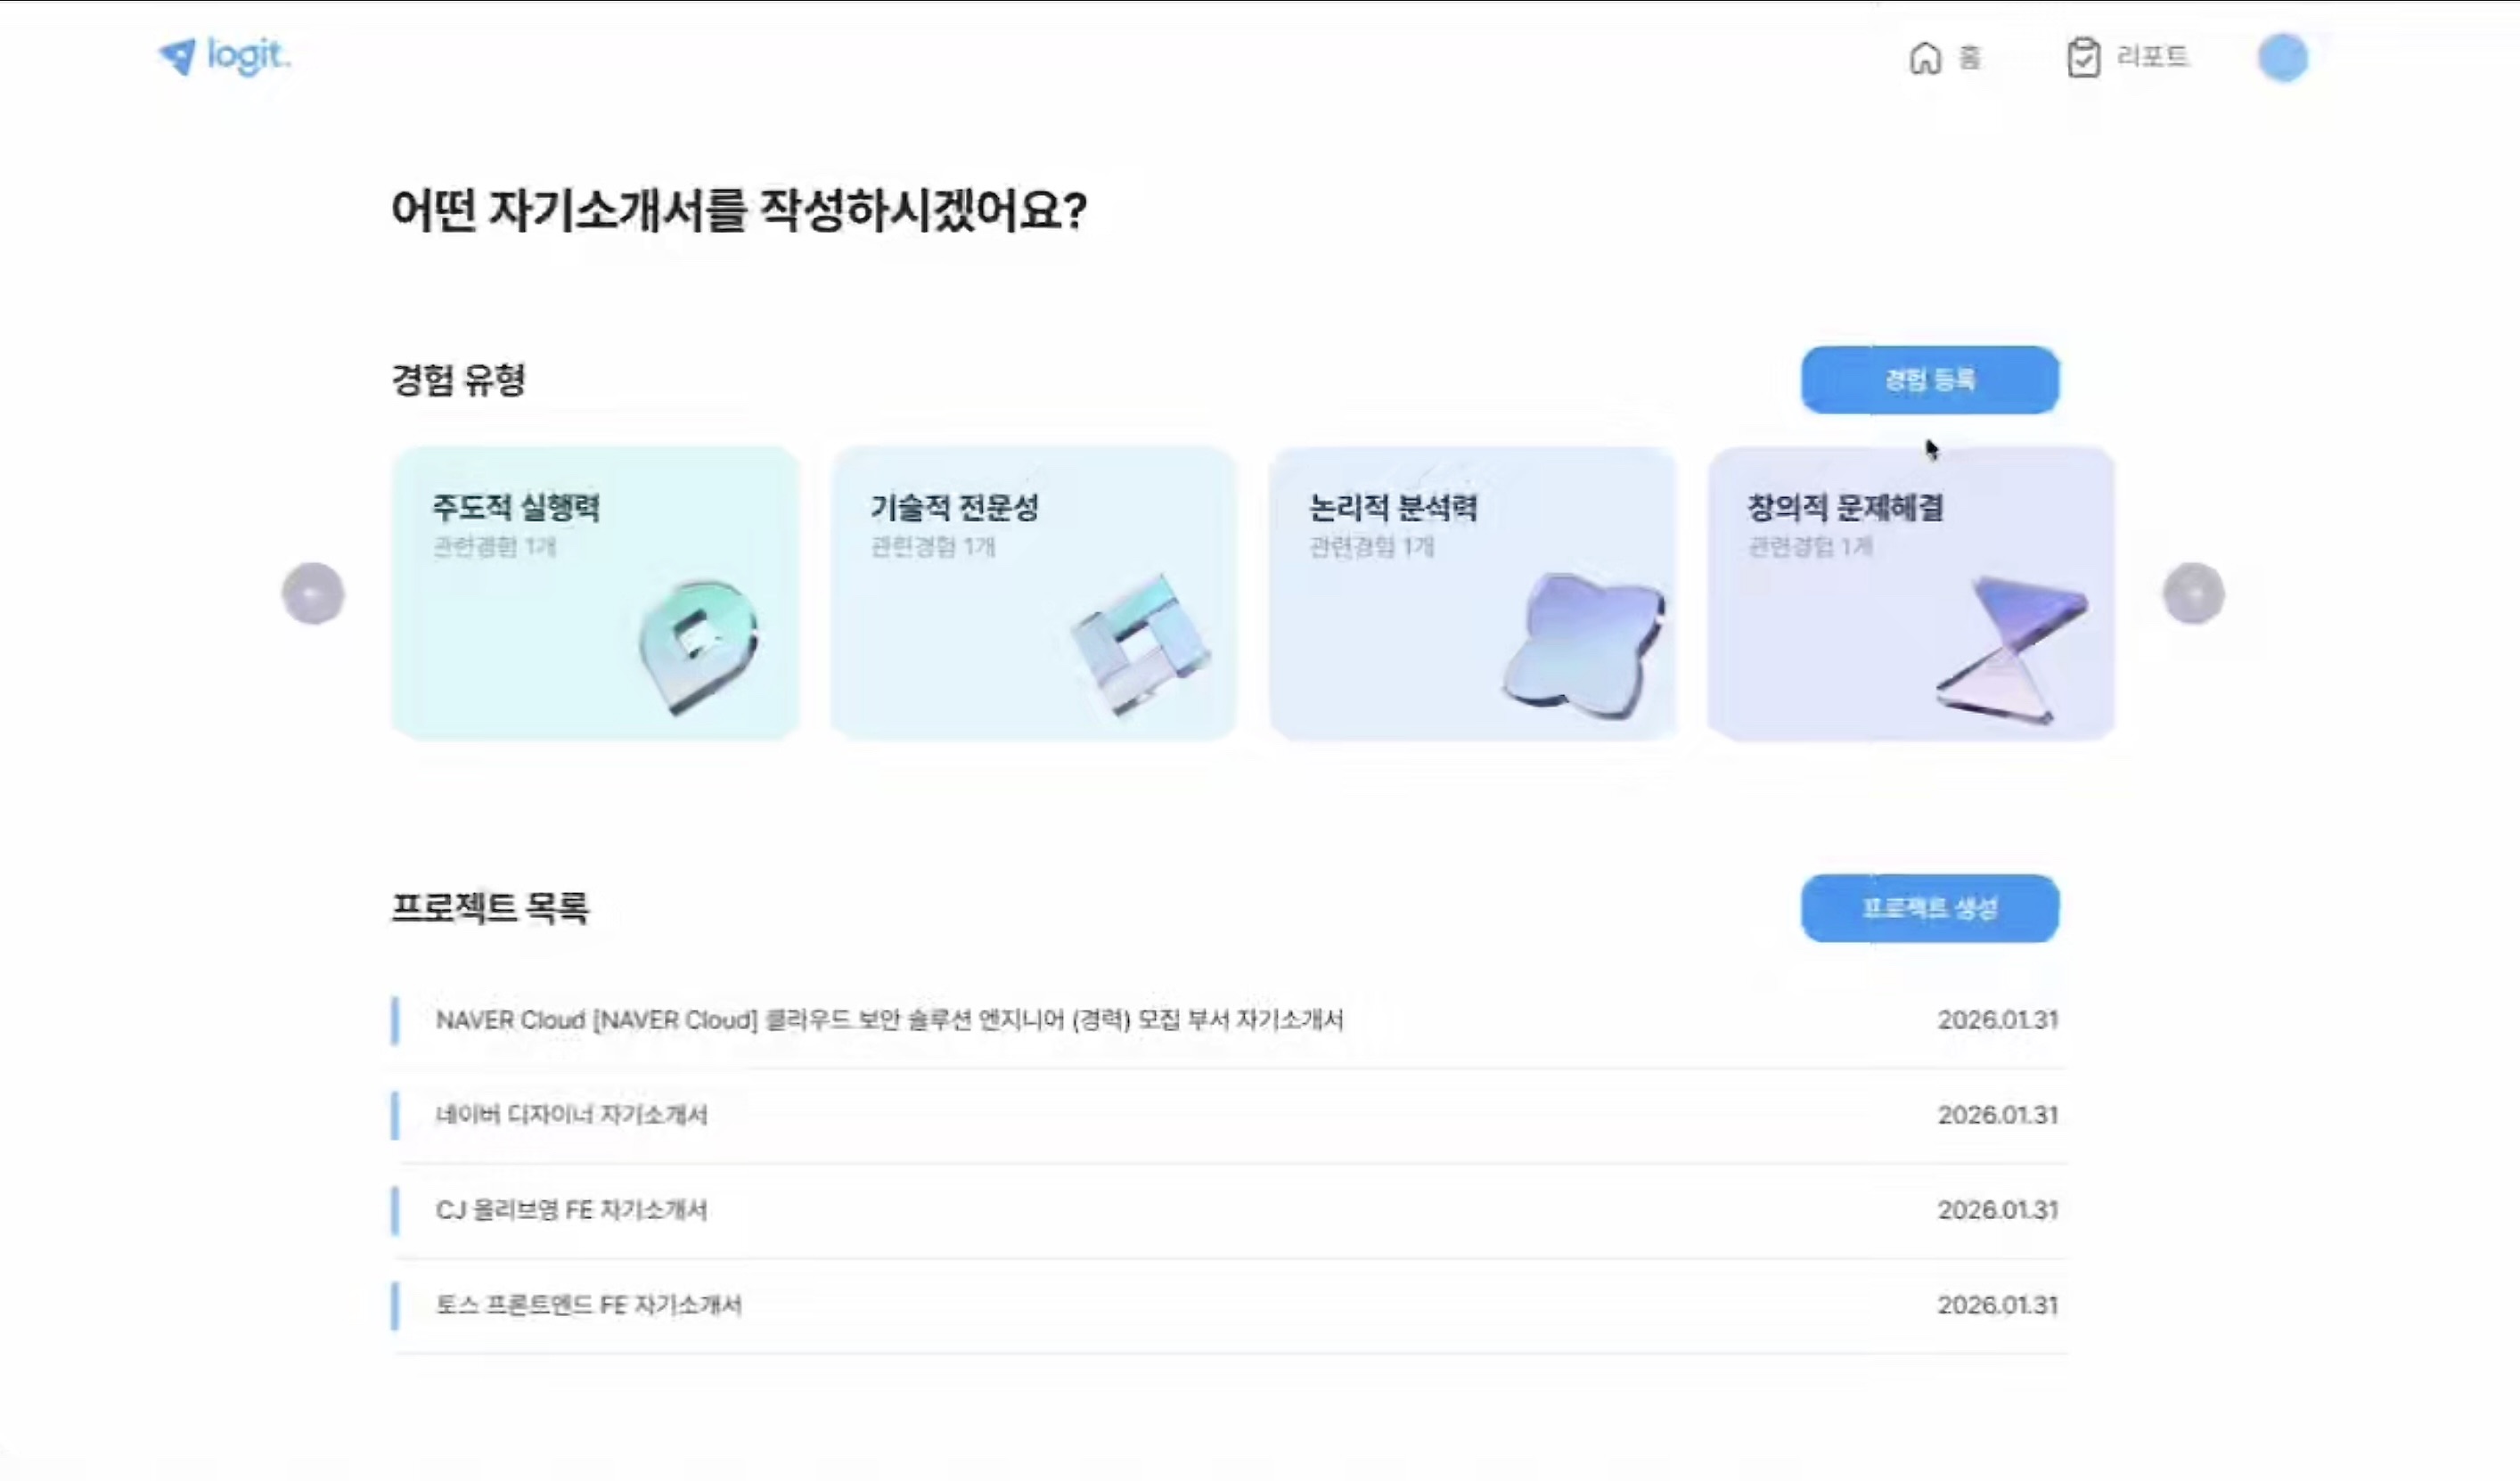Click the report clipboard icon
Screen dimensions: 2520x1481
pyautogui.click(x=2083, y=57)
